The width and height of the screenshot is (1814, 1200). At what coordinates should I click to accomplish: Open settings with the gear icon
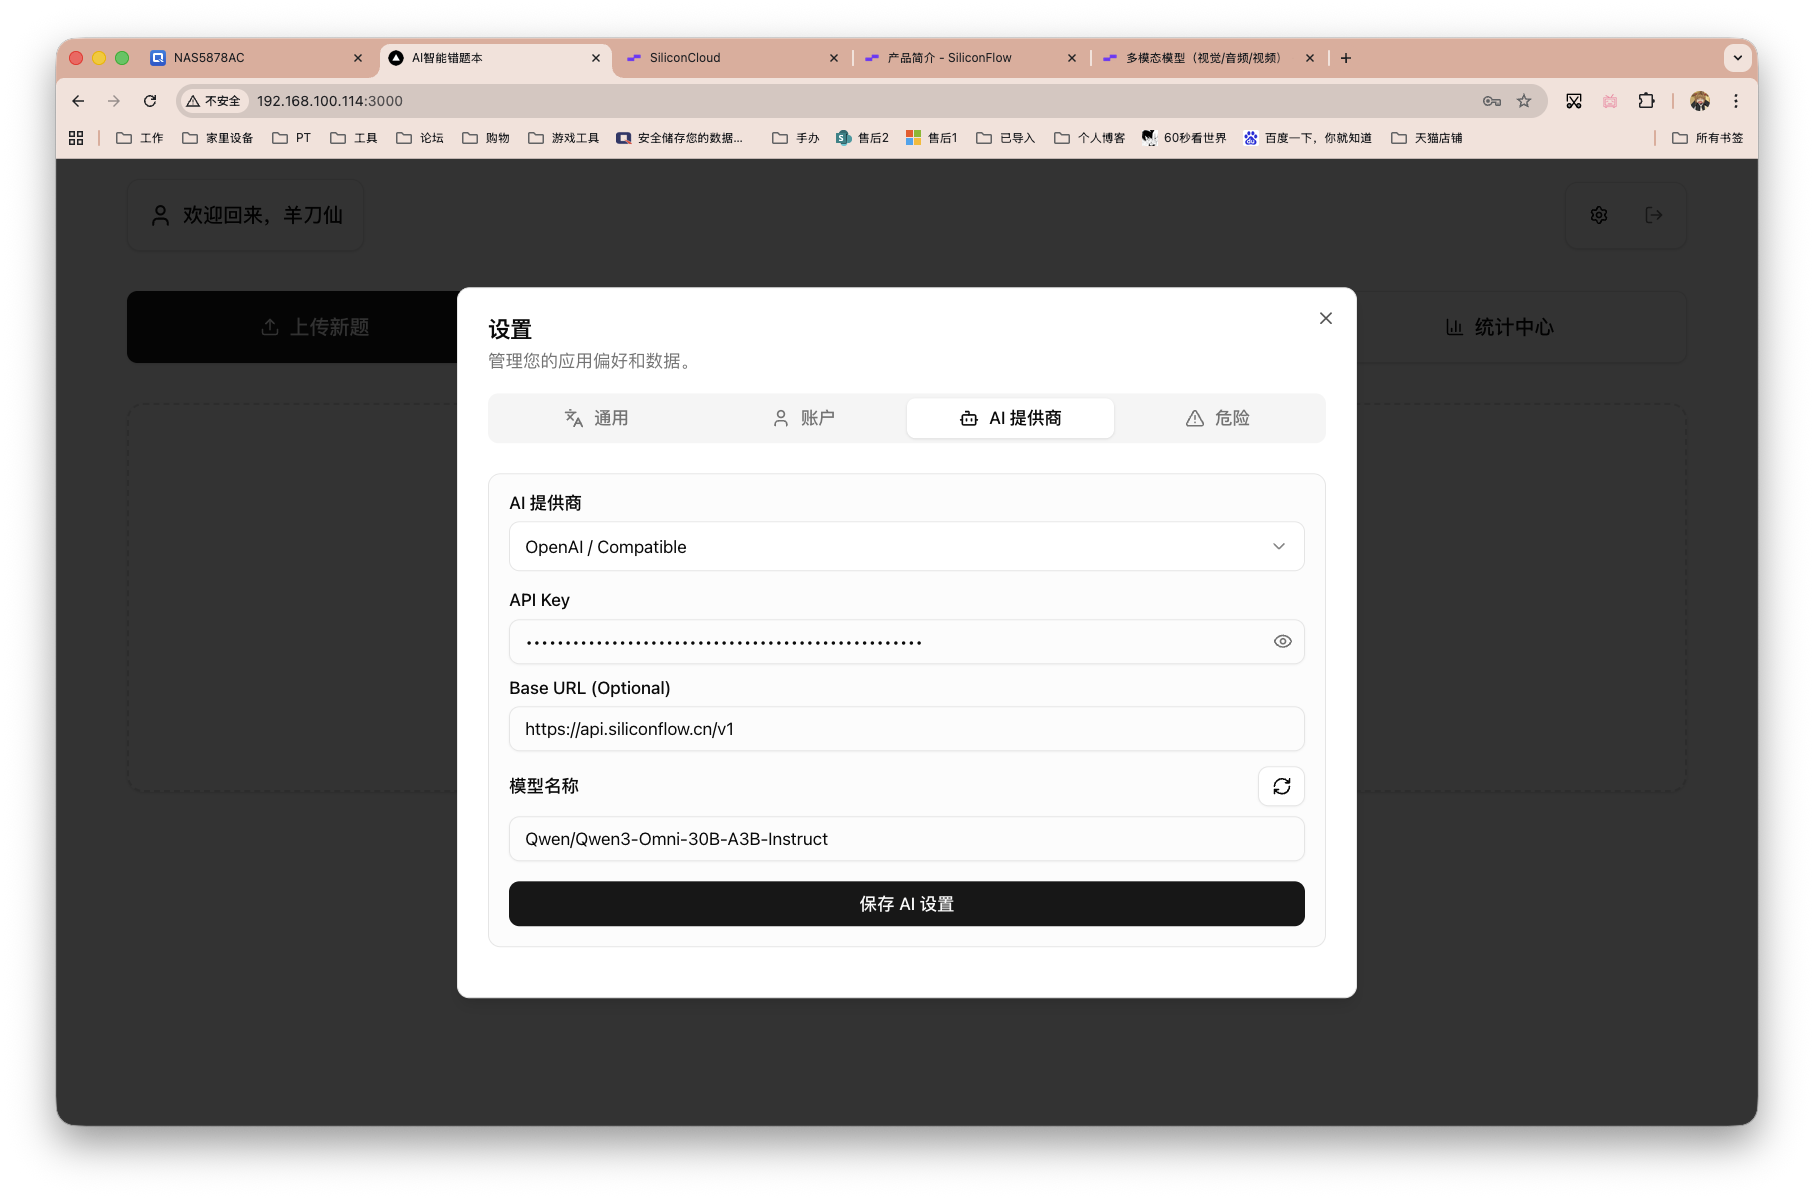1597,215
